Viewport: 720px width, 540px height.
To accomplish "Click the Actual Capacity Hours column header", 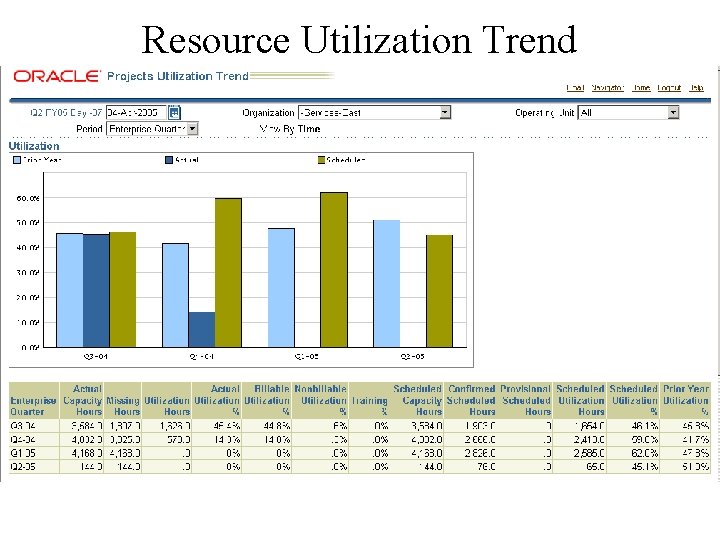I will click(x=81, y=400).
